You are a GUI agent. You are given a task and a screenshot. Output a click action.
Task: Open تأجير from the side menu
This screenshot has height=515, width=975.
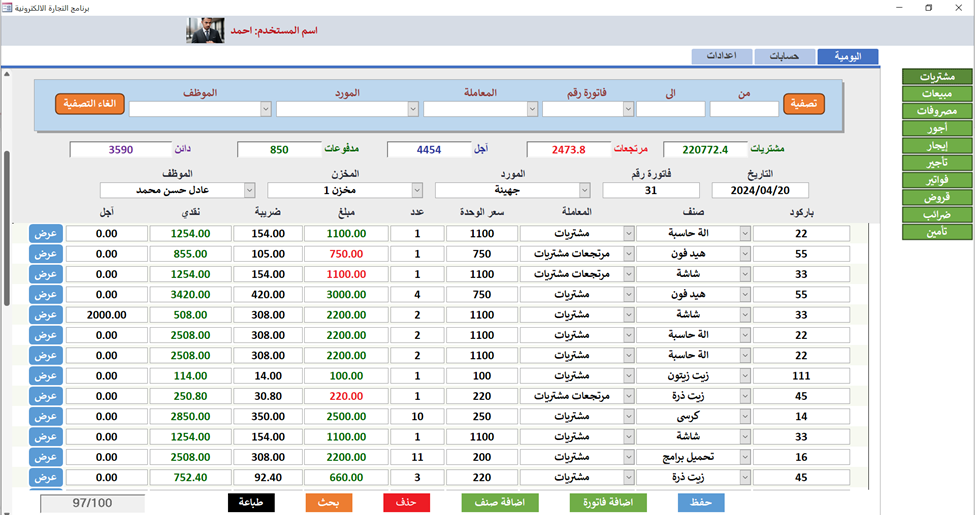tap(937, 162)
